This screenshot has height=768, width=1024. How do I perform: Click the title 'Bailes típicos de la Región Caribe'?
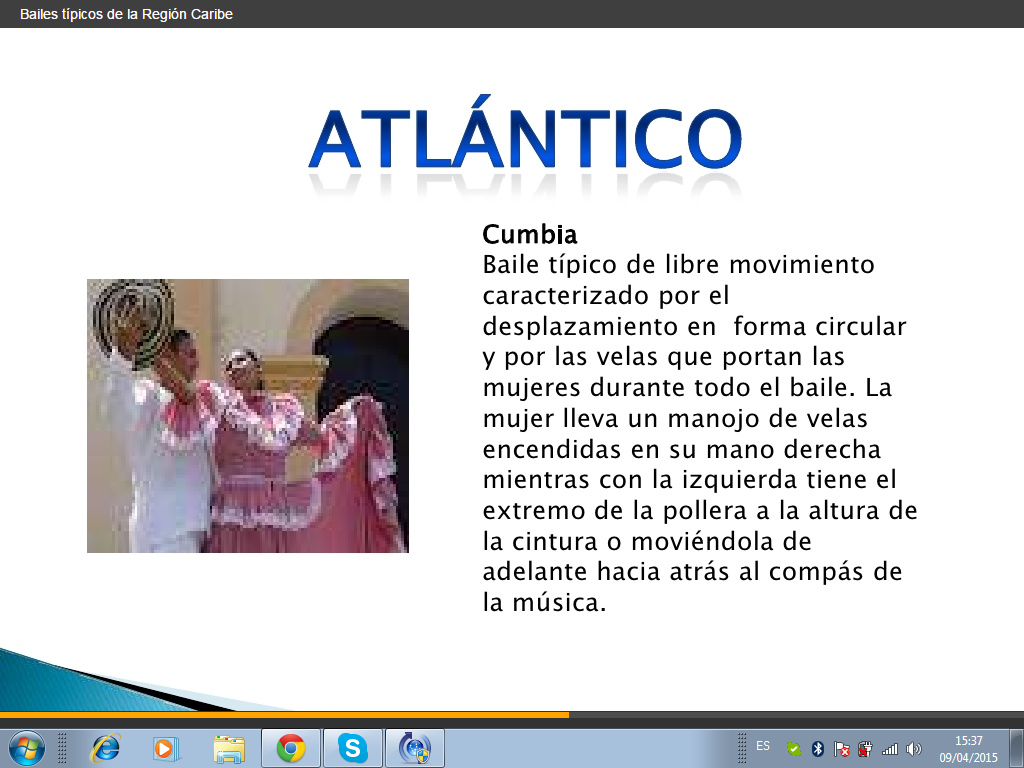(127, 14)
